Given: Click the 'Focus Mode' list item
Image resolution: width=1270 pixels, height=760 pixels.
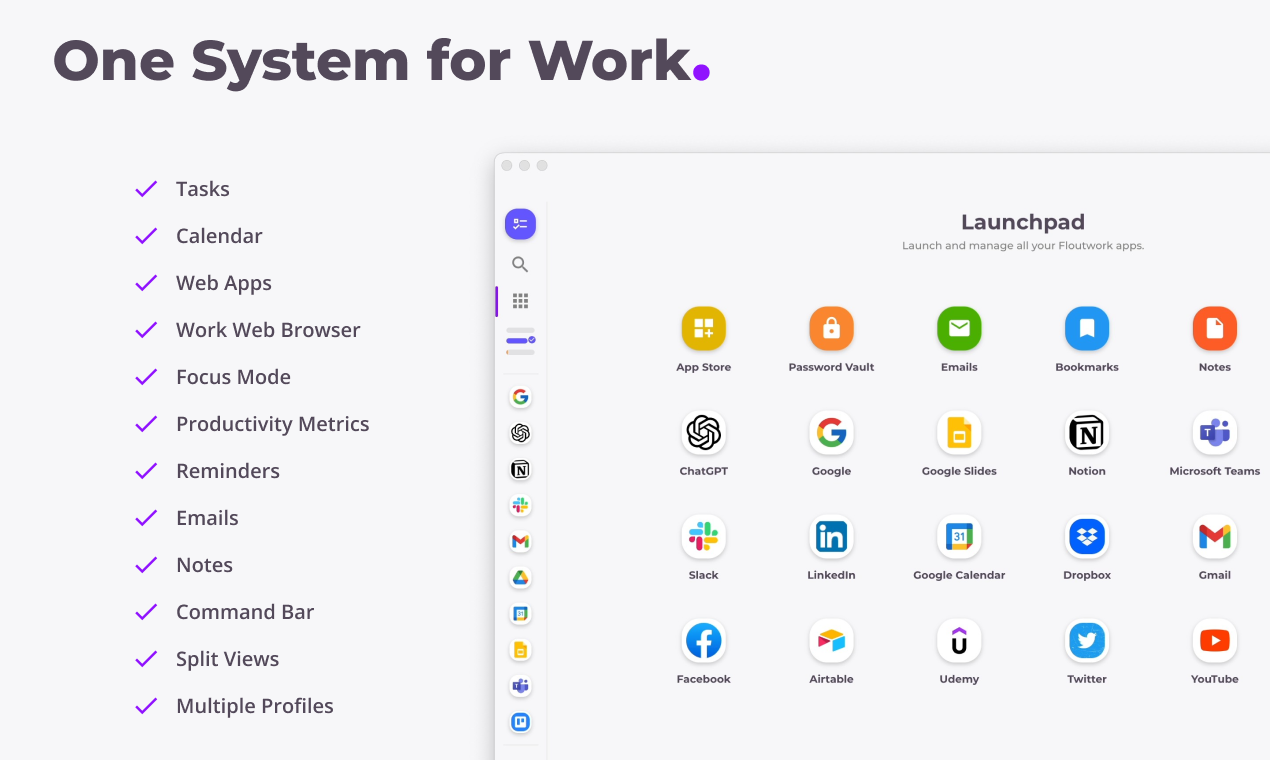Looking at the screenshot, I should [233, 377].
